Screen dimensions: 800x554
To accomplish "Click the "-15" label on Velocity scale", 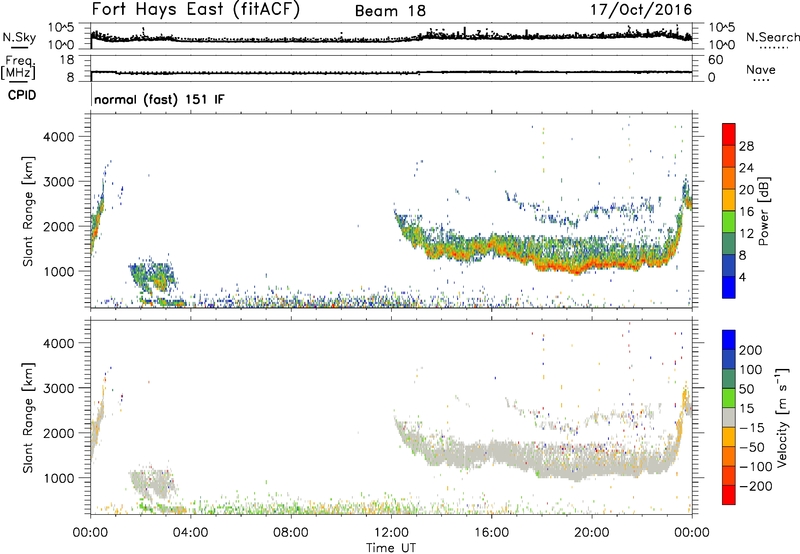I will click(752, 428).
